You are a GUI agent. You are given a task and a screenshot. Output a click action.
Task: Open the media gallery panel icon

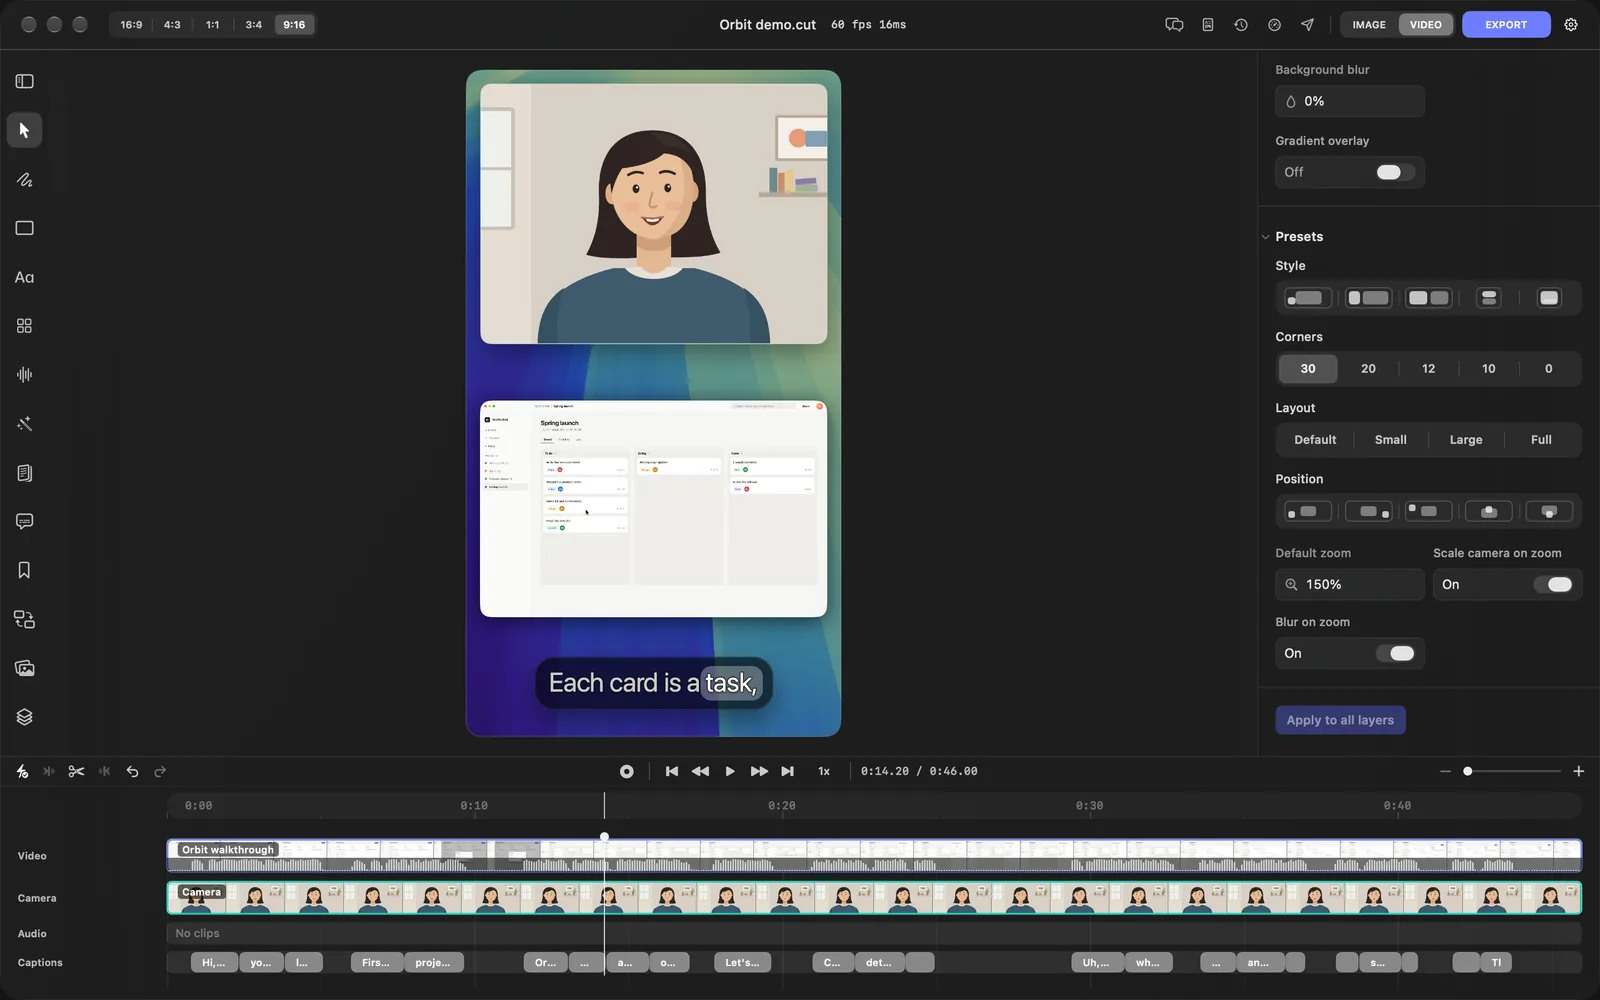[x=25, y=668]
